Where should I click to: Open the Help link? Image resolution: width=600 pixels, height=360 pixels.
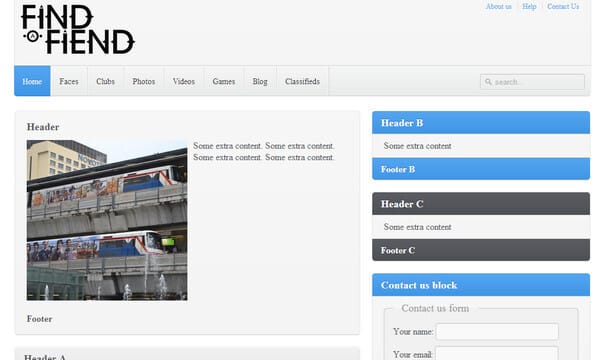click(x=529, y=7)
